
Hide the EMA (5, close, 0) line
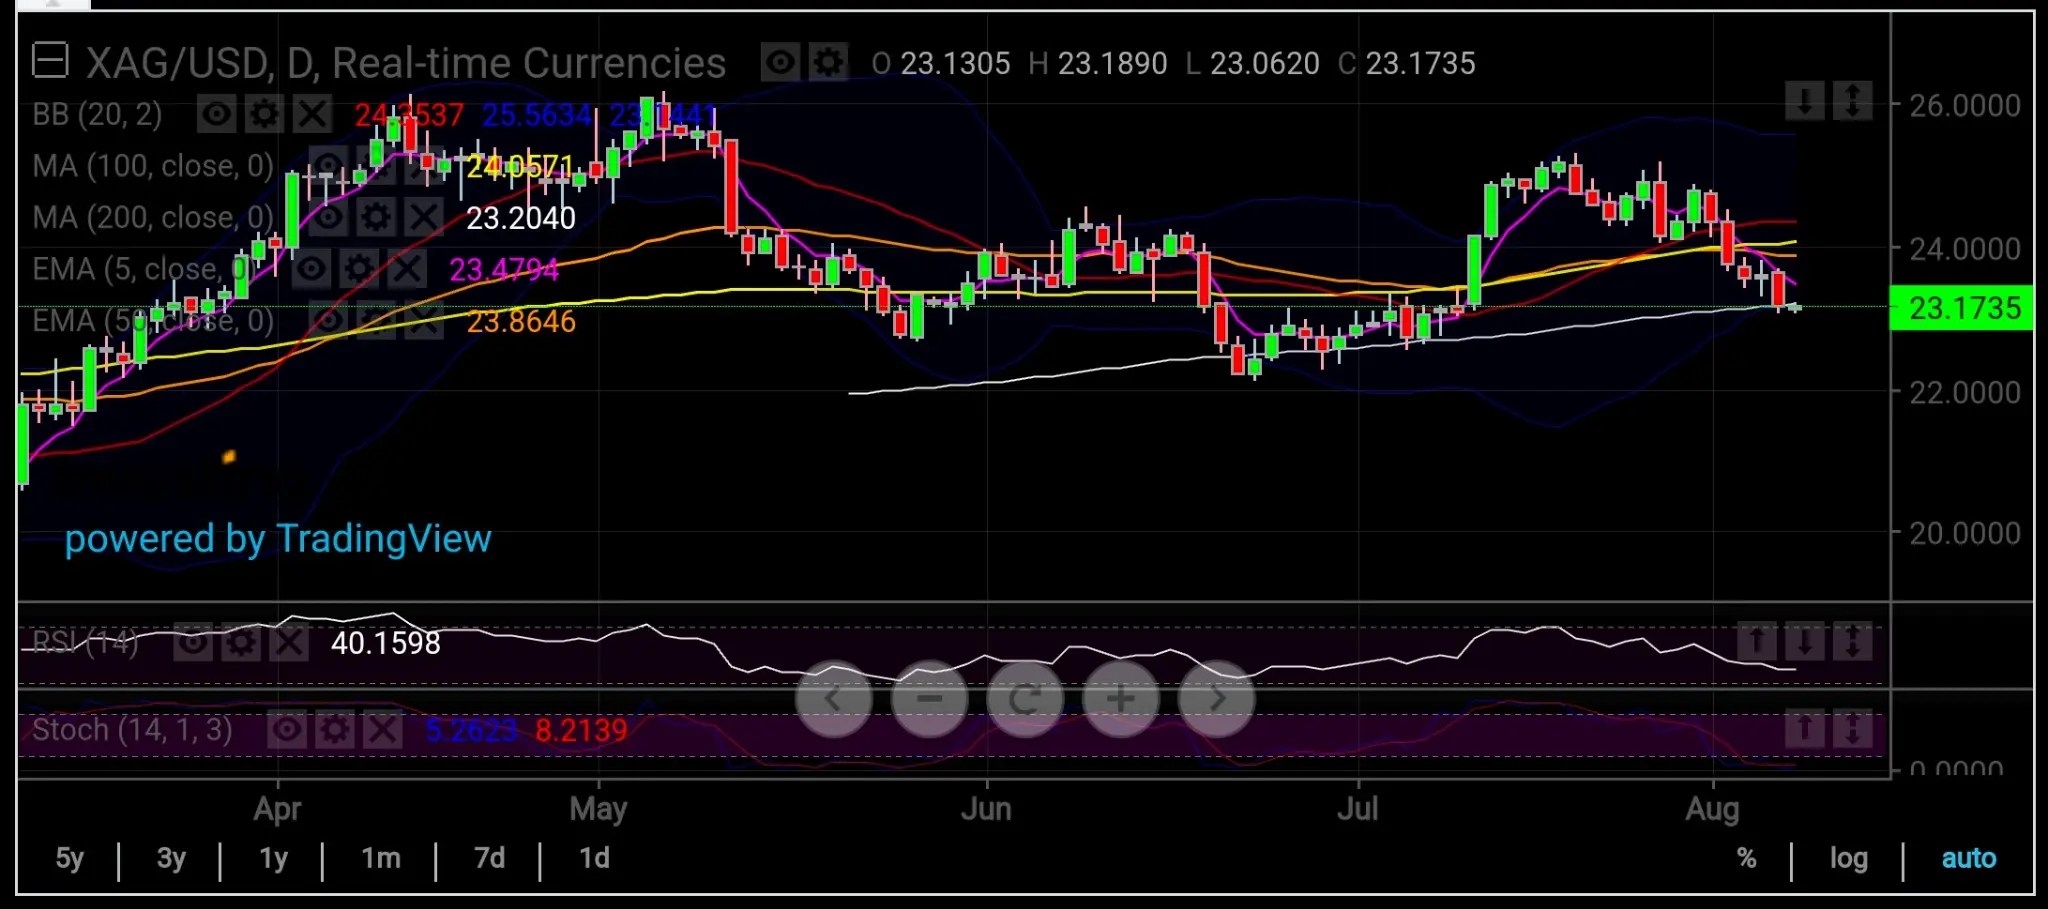[x=311, y=268]
